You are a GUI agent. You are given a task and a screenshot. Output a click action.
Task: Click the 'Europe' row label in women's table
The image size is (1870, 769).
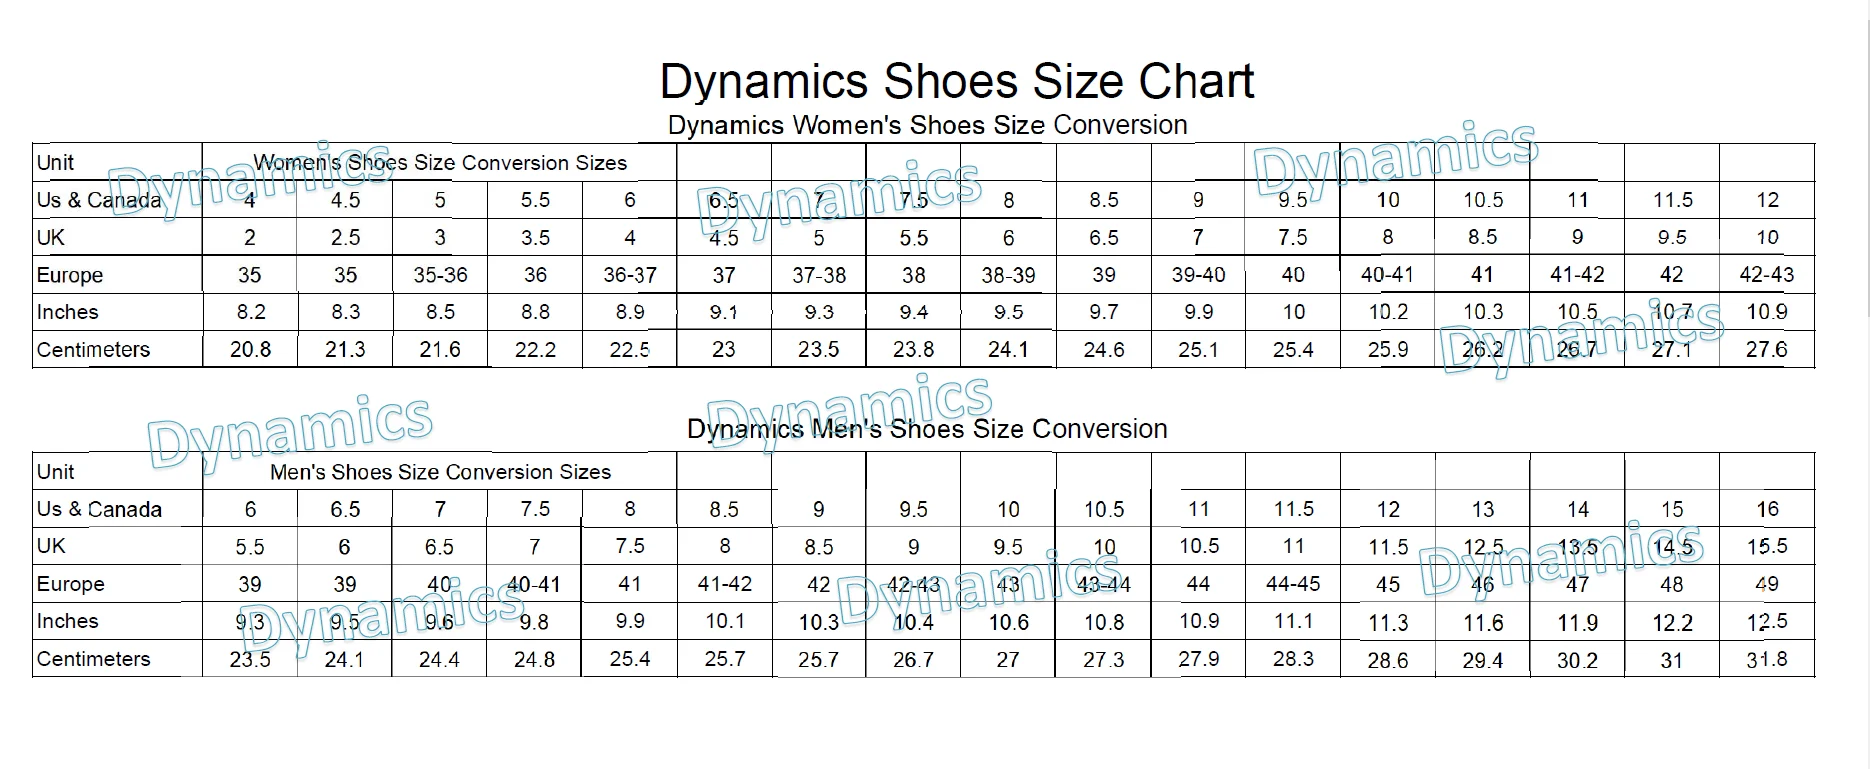(x=70, y=275)
